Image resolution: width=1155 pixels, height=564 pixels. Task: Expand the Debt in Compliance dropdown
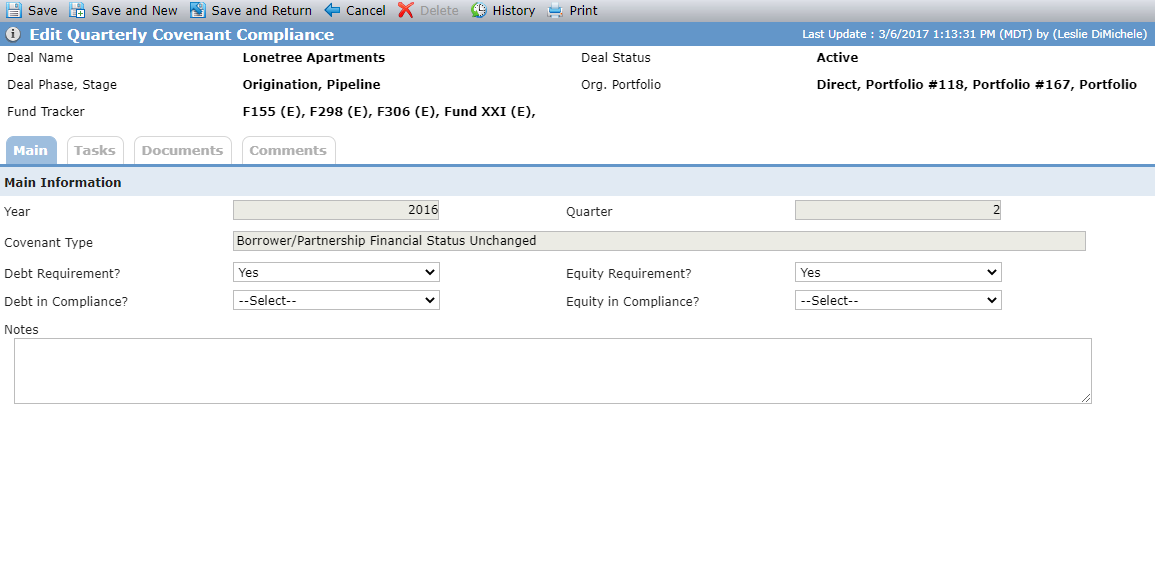click(337, 300)
